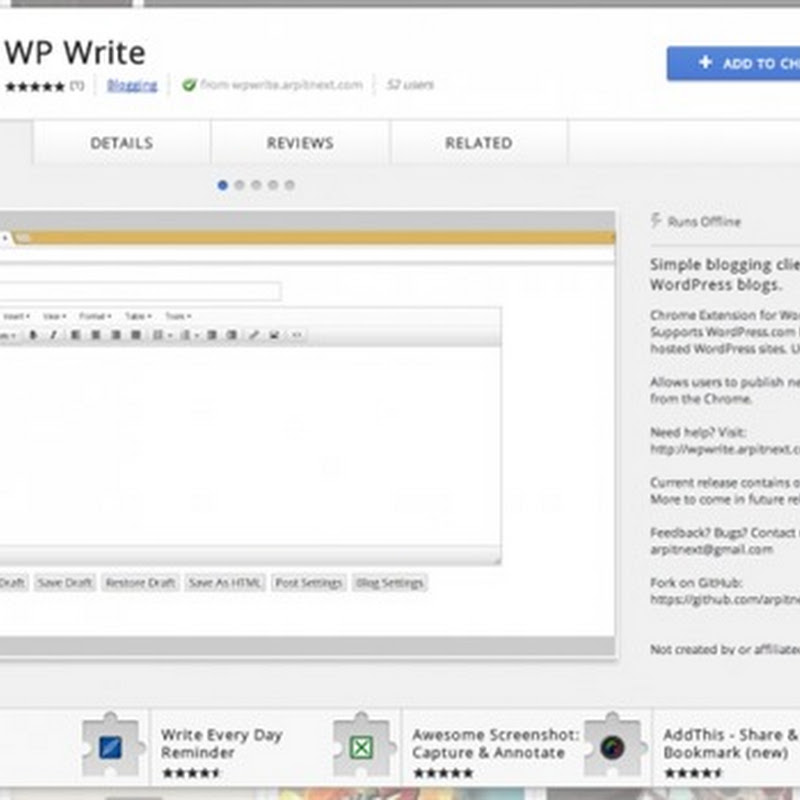Open AddThis - Share & Bookmark extension
The image size is (800, 800).
(x=731, y=743)
